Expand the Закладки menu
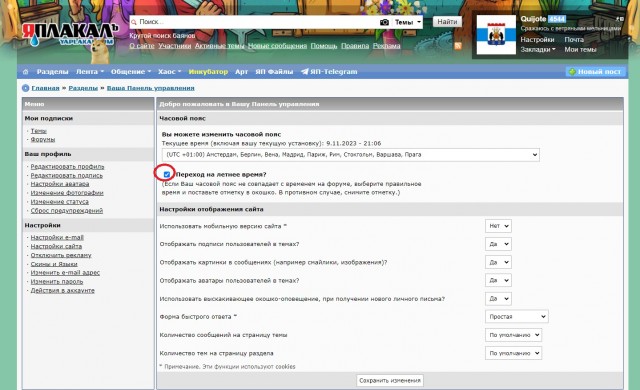The width and height of the screenshot is (640, 390). 538,49
